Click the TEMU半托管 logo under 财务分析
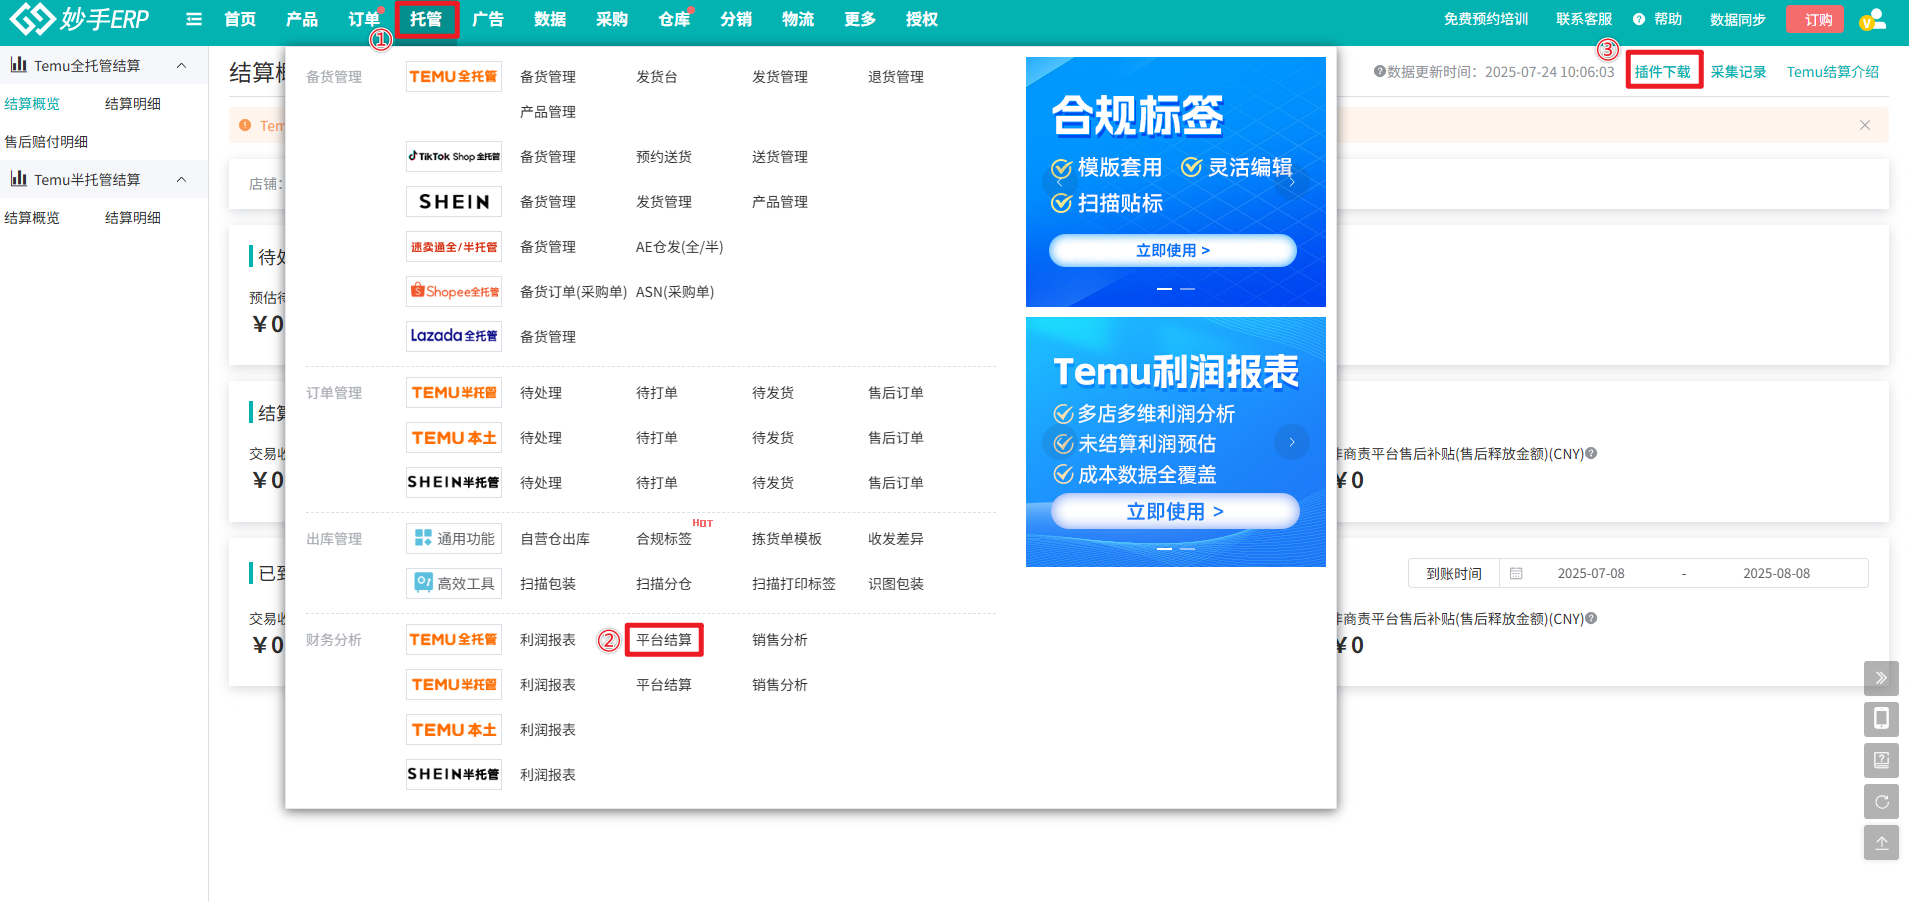The height and width of the screenshot is (902, 1909). pyautogui.click(x=453, y=684)
